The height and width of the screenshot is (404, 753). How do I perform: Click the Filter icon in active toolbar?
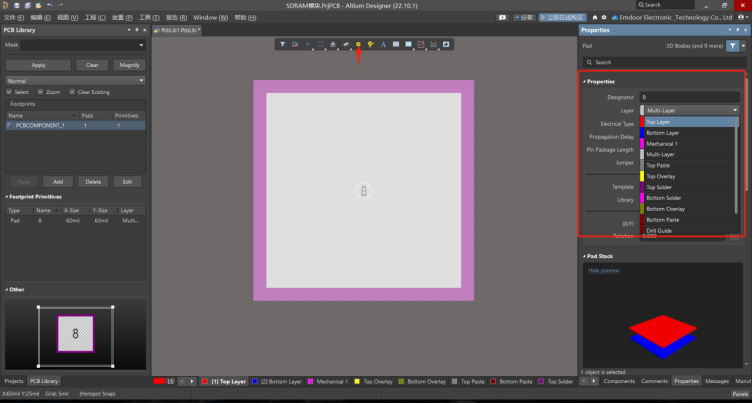pos(283,44)
